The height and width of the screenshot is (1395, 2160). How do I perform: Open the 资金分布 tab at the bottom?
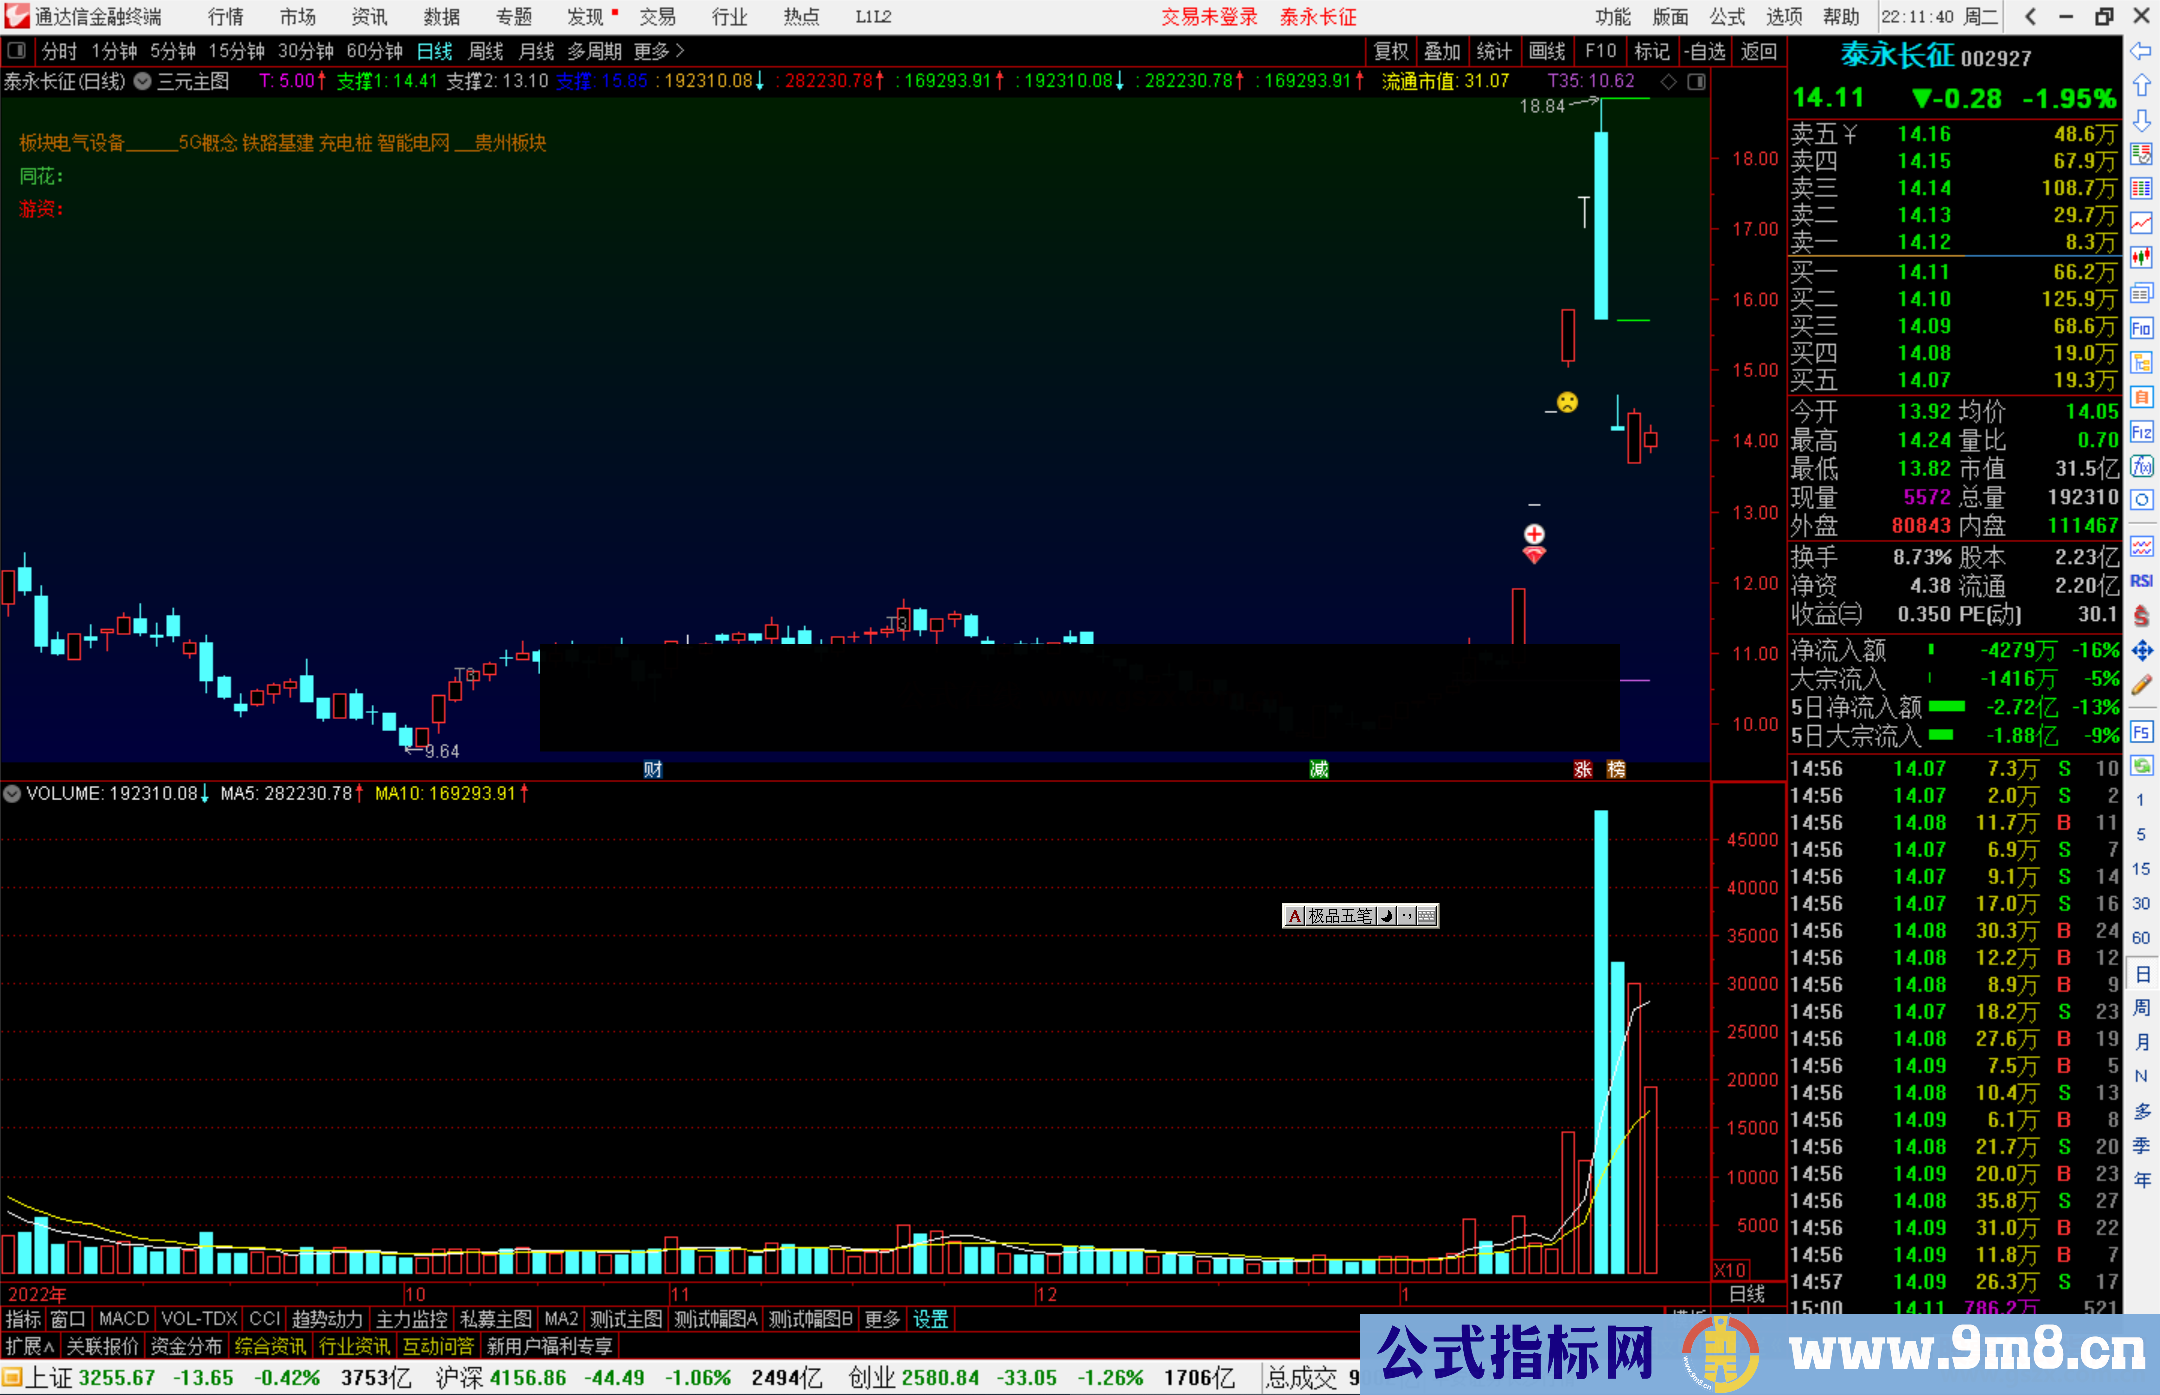tap(187, 1346)
